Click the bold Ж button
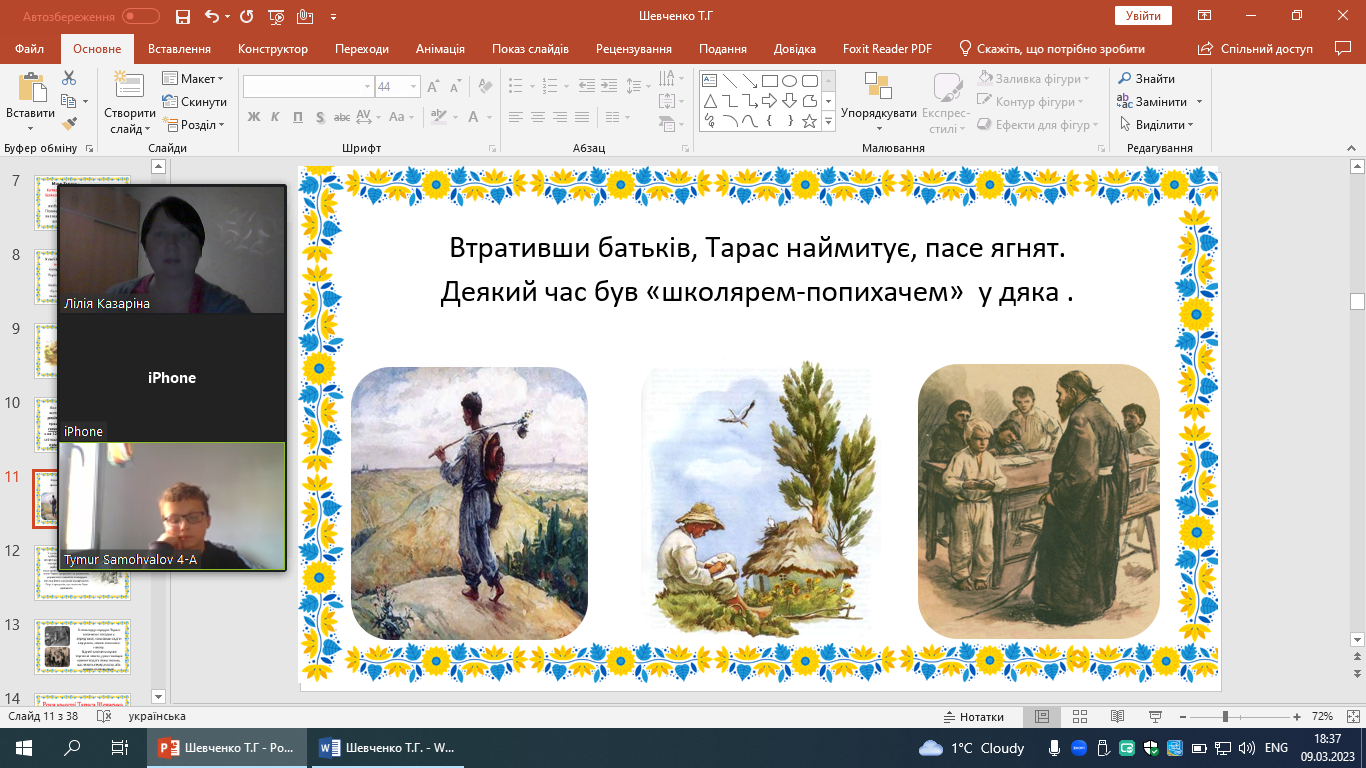This screenshot has height=768, width=1366. click(x=253, y=117)
